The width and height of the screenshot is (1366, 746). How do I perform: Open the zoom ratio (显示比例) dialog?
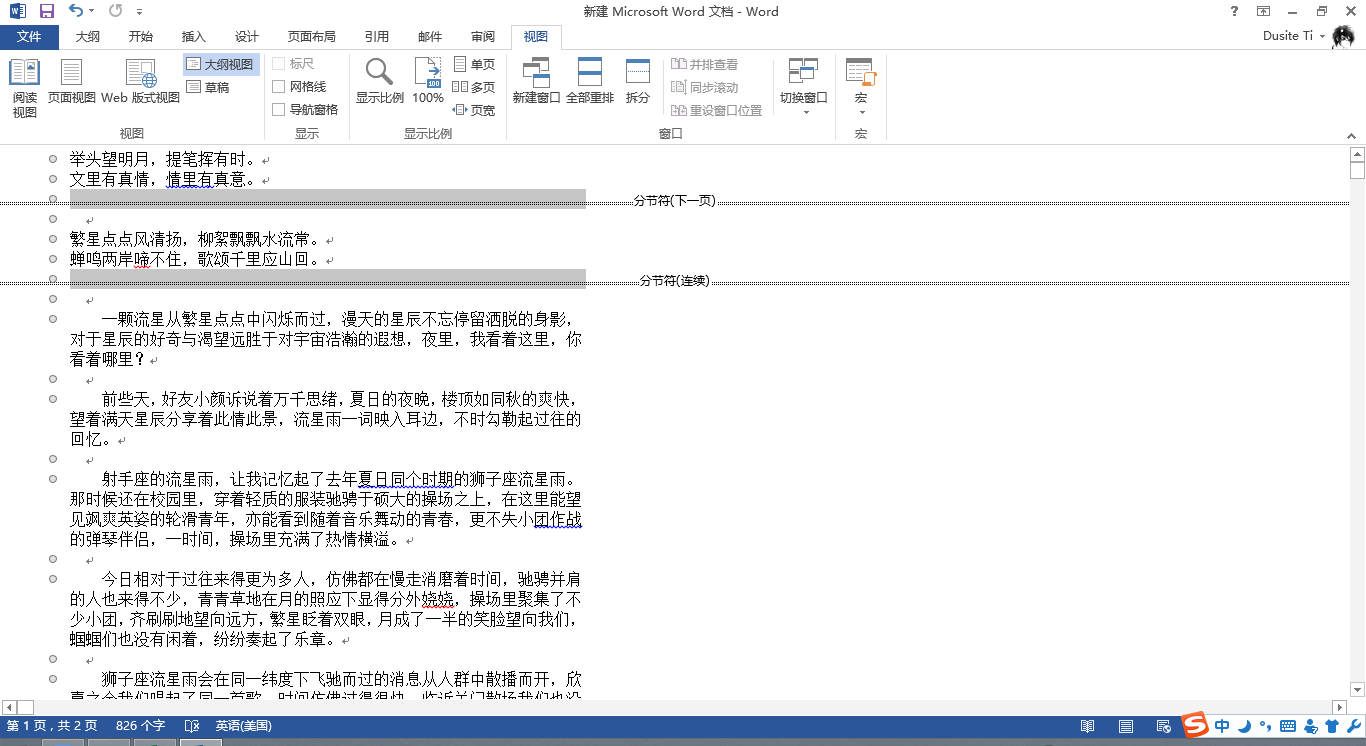(379, 82)
